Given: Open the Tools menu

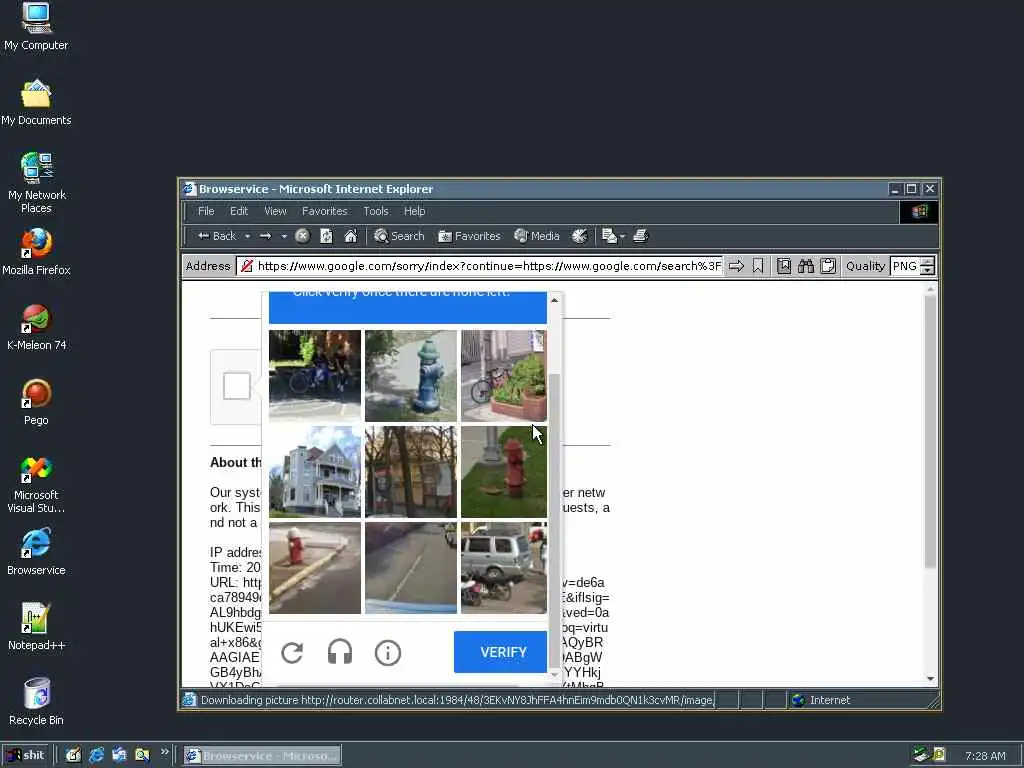Looking at the screenshot, I should [x=376, y=211].
